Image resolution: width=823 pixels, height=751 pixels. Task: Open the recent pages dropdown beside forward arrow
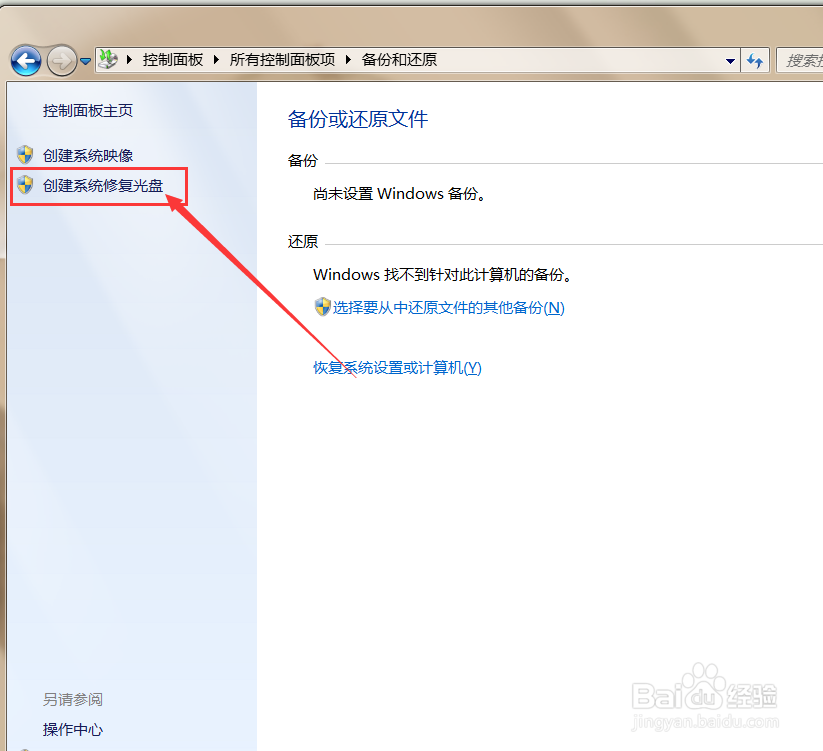click(x=86, y=61)
